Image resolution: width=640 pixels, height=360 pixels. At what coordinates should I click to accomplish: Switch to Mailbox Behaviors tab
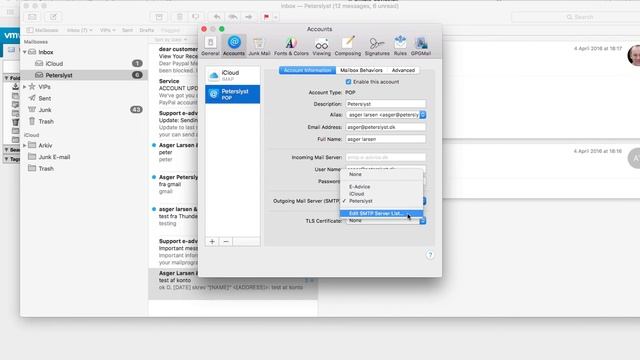click(x=361, y=70)
